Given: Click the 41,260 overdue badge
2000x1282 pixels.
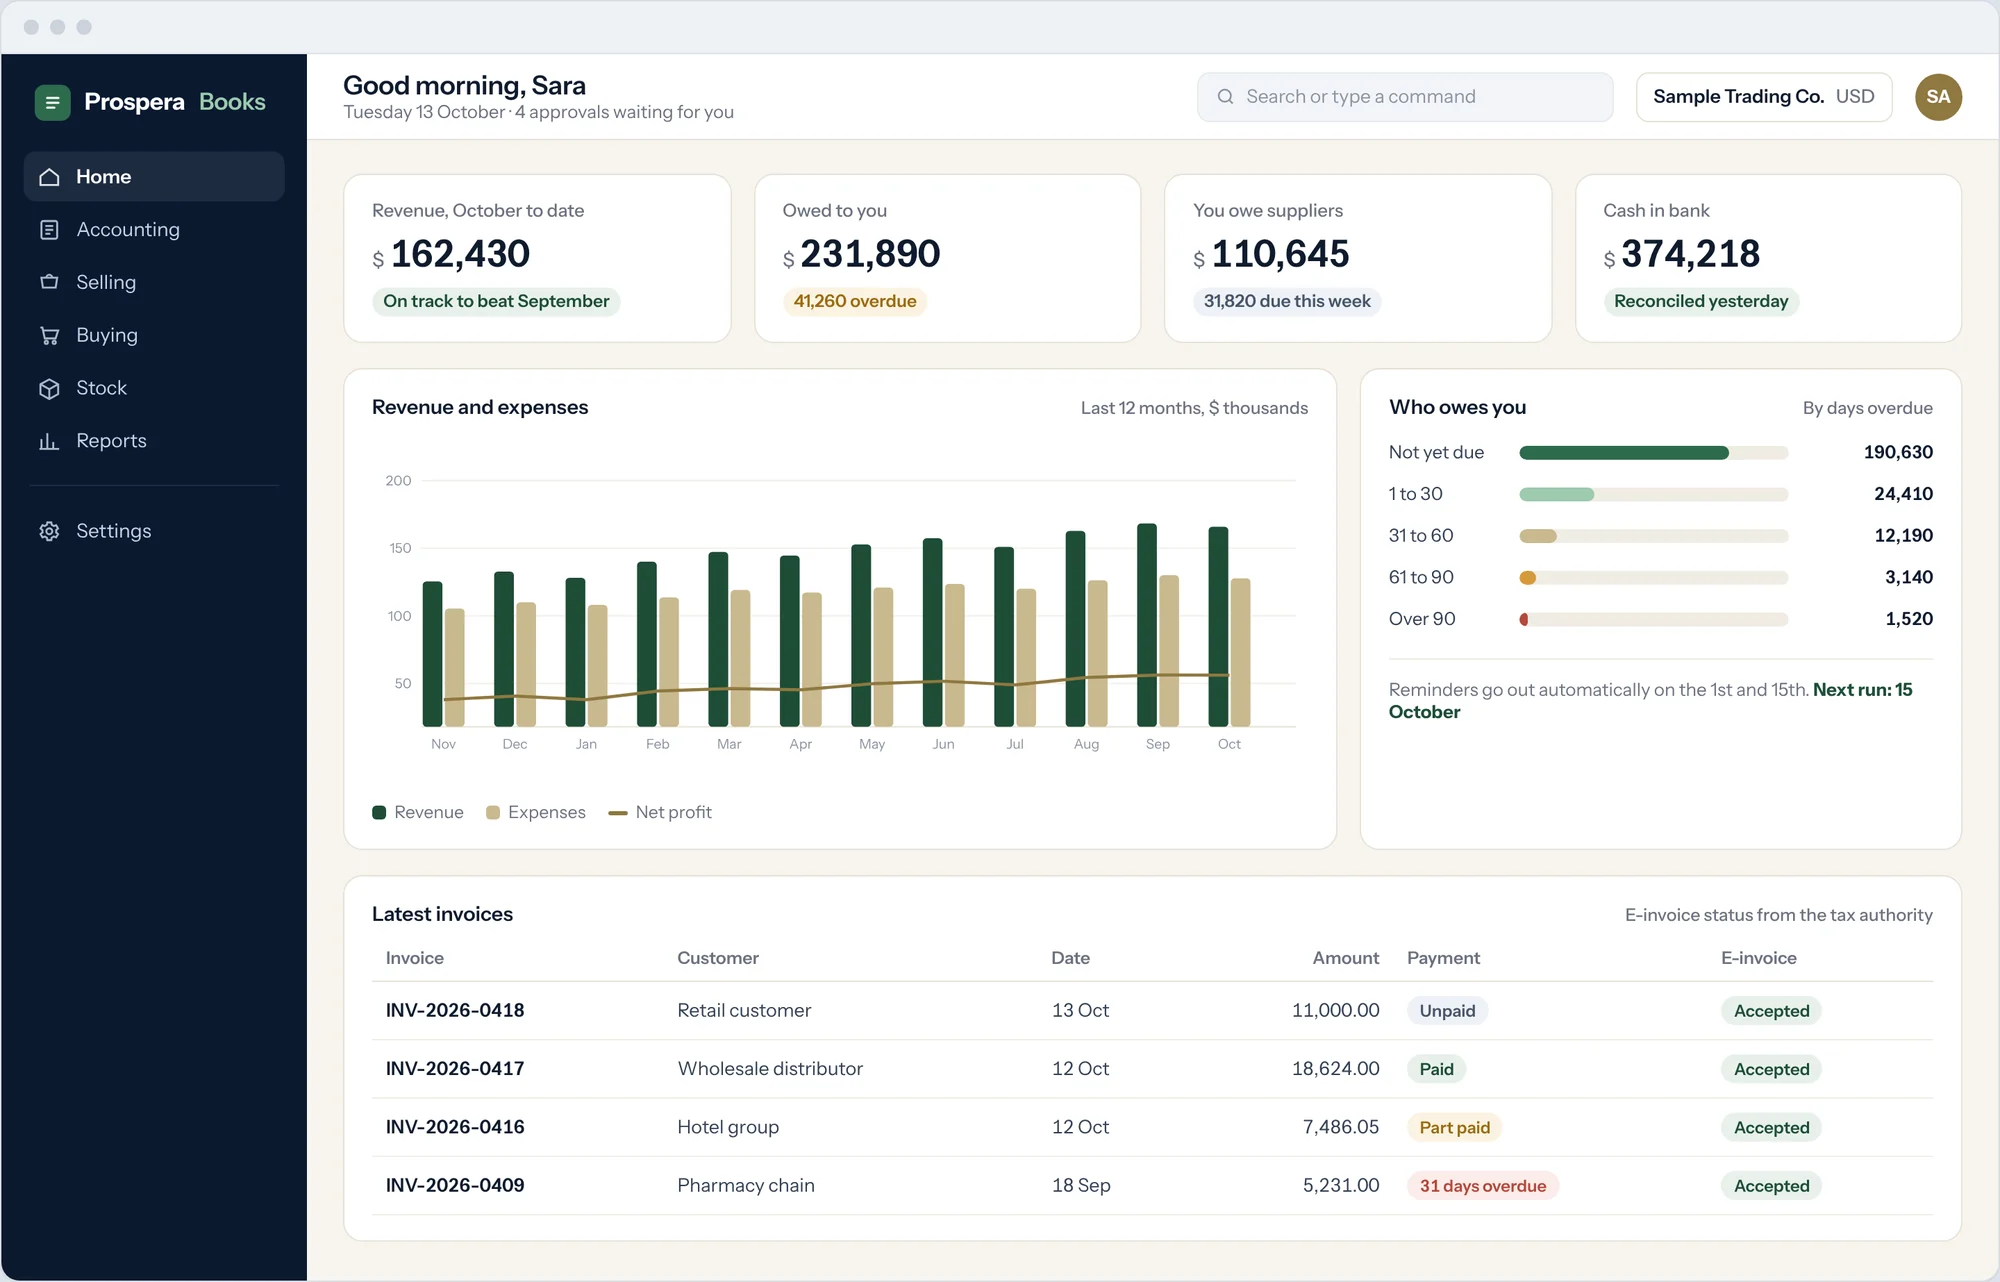Looking at the screenshot, I should click(855, 301).
